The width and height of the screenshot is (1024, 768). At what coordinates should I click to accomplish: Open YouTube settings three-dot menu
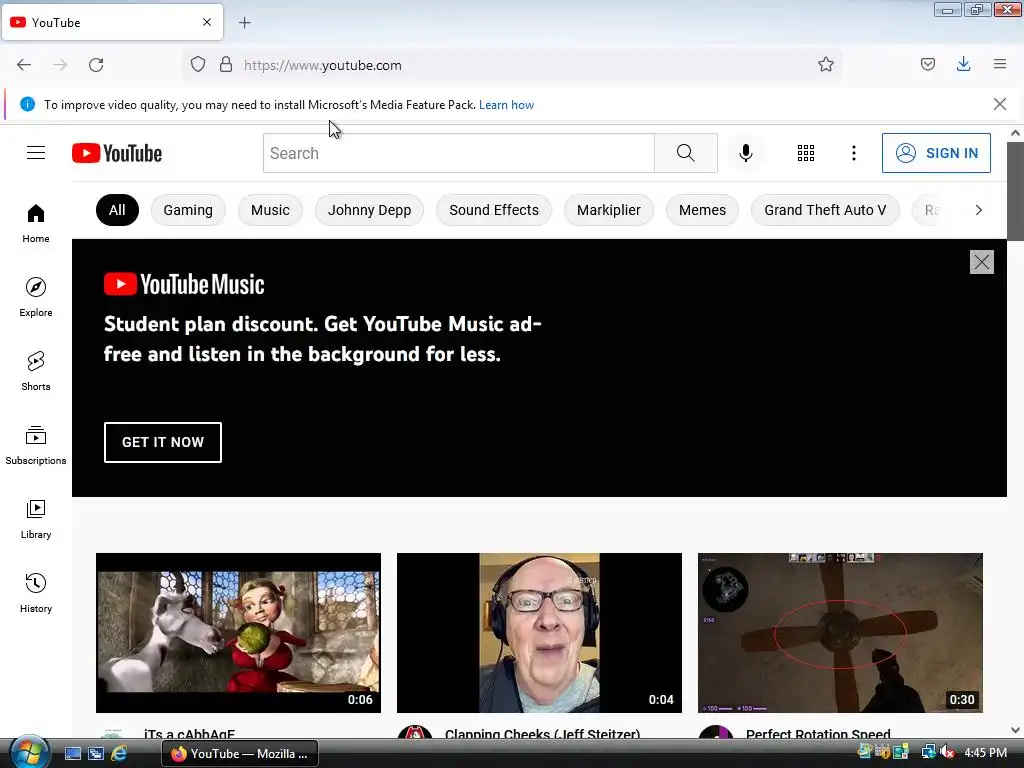click(854, 153)
